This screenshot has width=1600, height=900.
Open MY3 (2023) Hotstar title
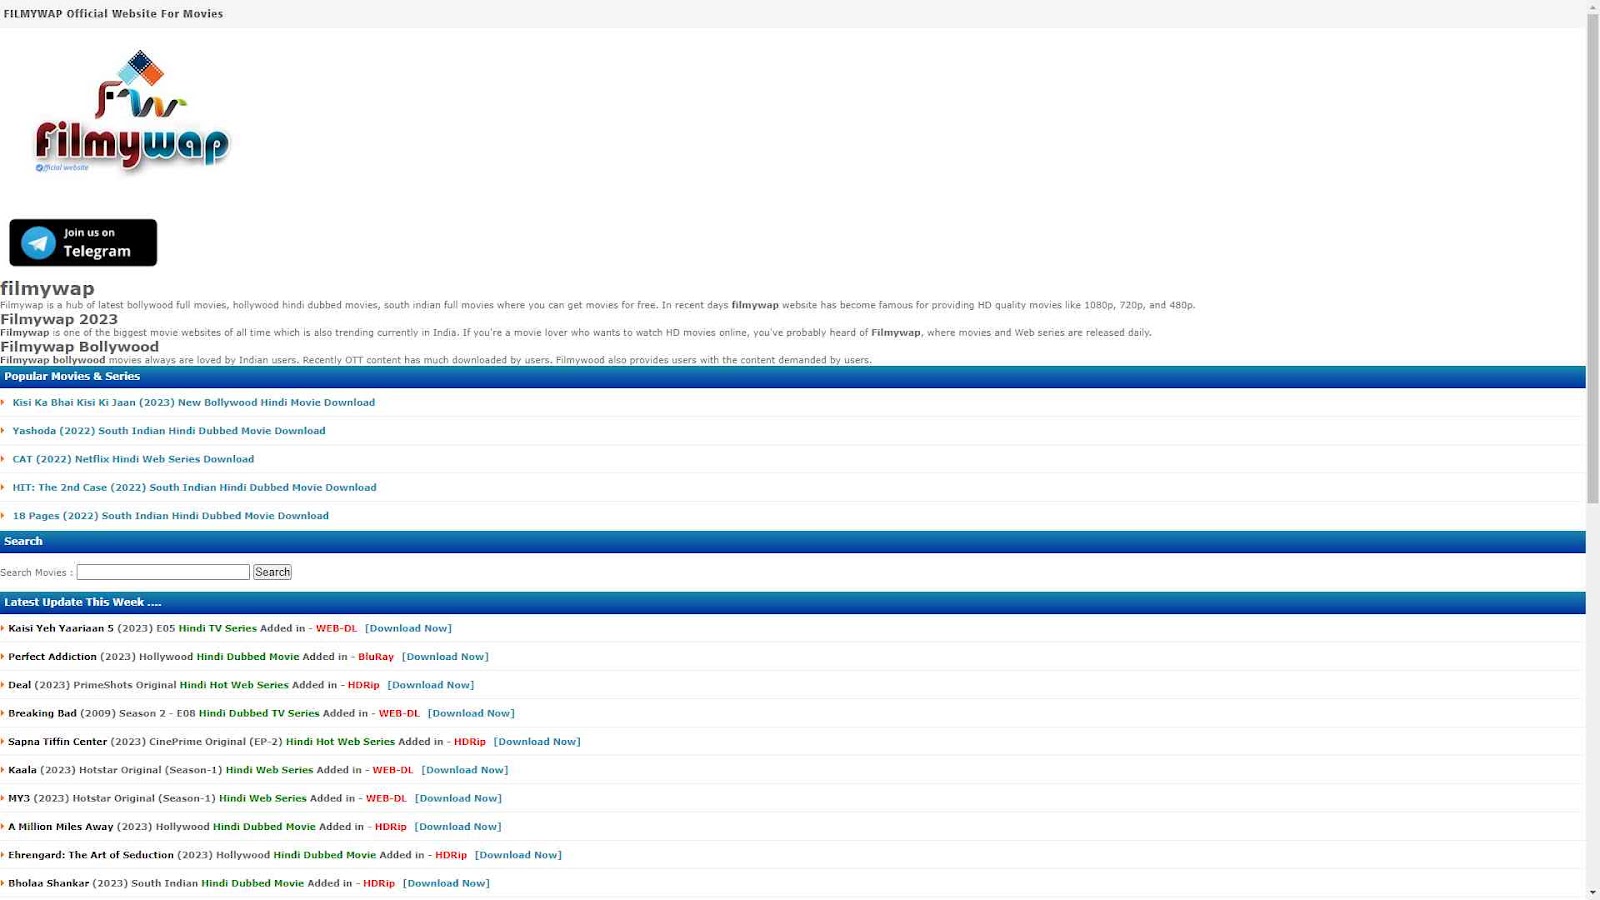(19, 798)
